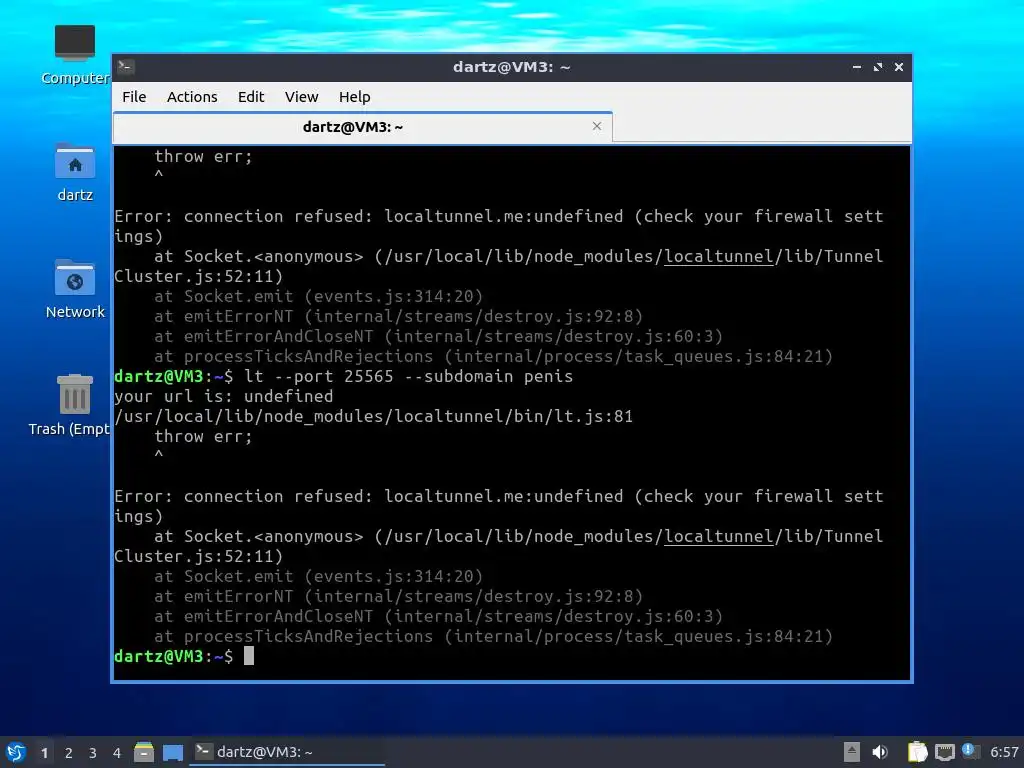Select the dartz home folder icon
The image size is (1024, 768).
(75, 172)
